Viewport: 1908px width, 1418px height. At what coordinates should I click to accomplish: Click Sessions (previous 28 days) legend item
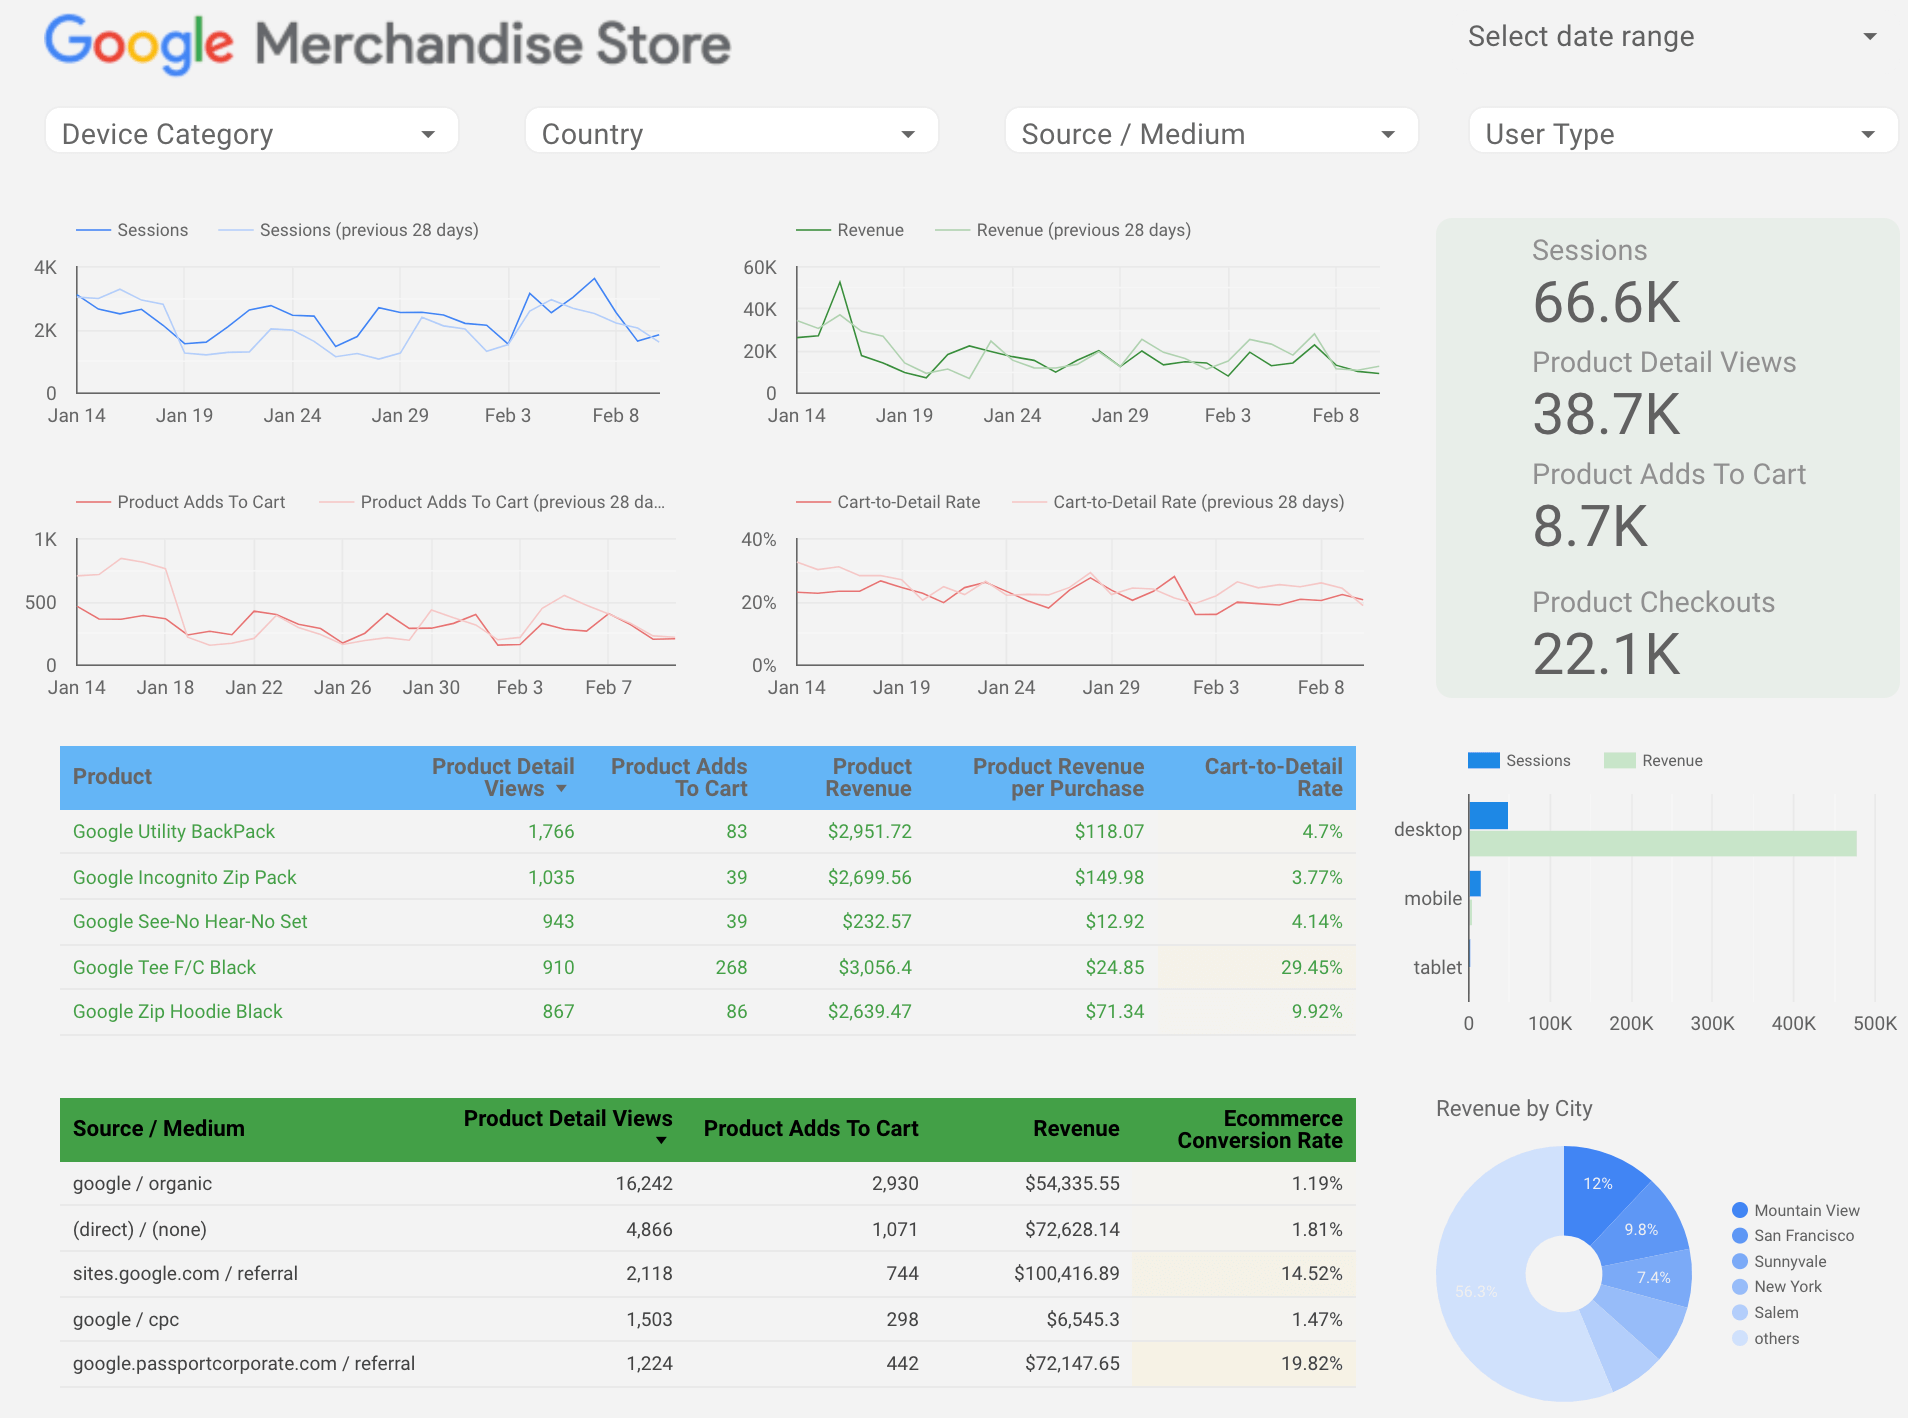click(349, 230)
